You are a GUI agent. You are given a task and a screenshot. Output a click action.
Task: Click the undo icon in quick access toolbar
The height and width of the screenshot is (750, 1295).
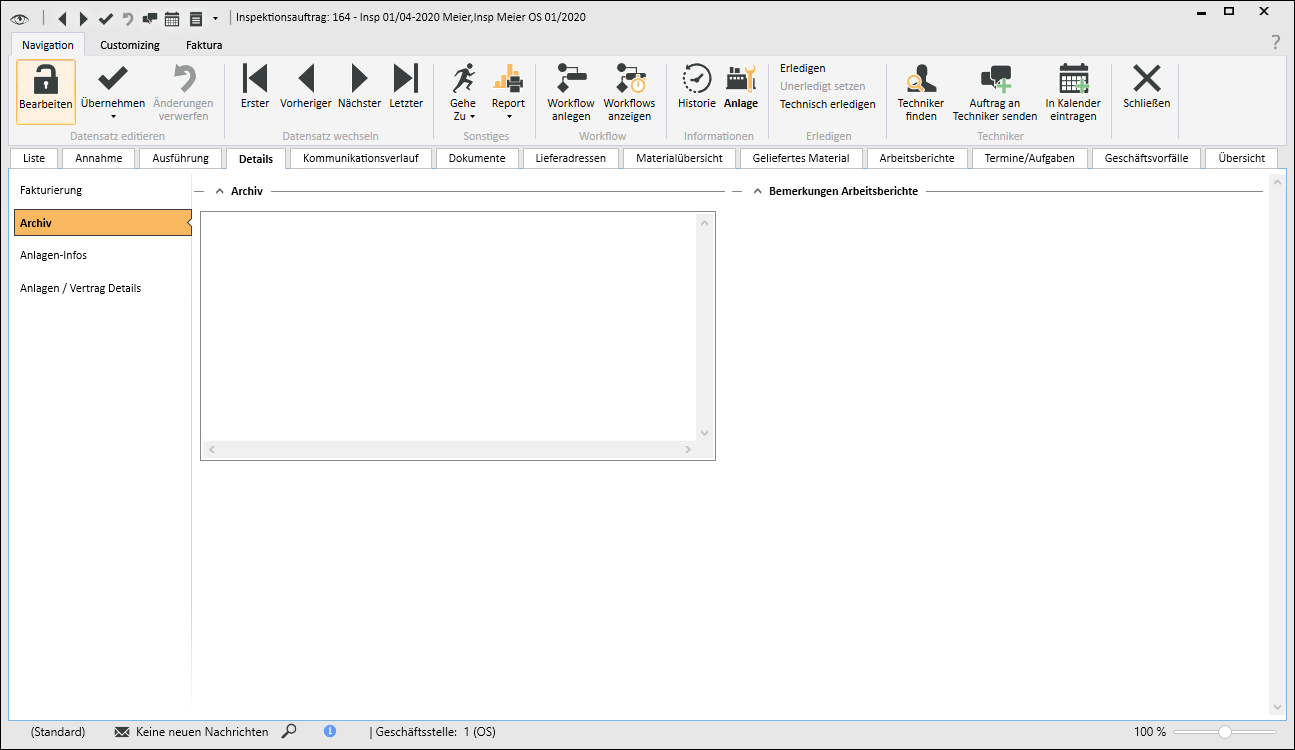tap(128, 18)
